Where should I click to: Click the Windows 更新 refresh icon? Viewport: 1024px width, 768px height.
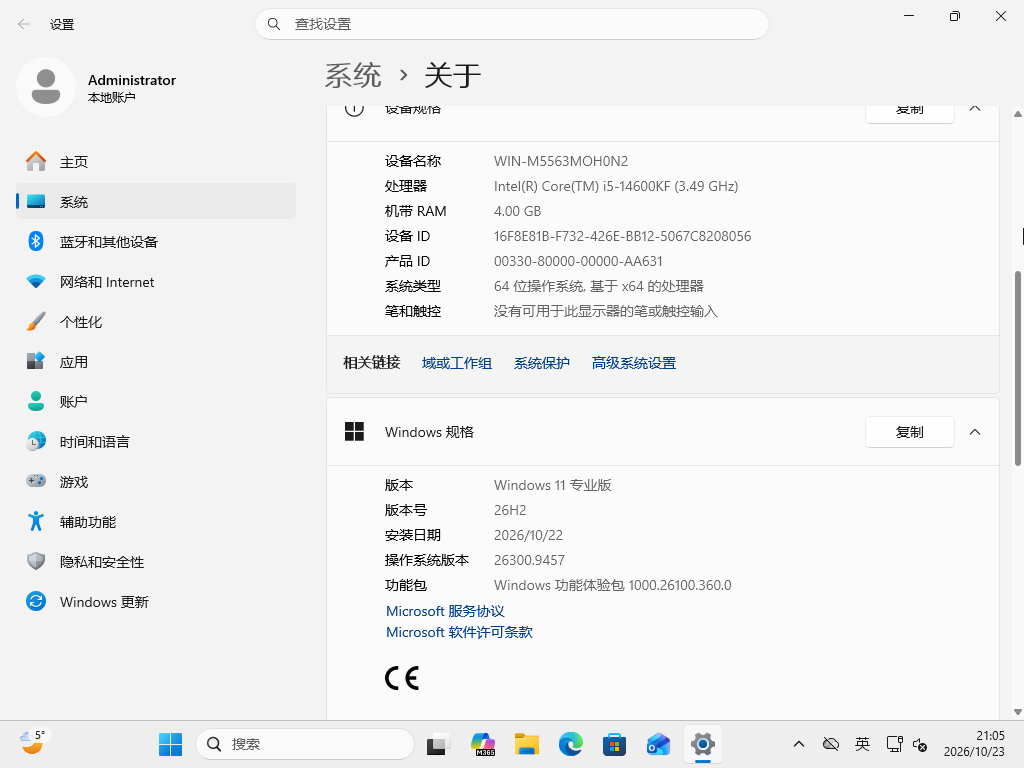pyautogui.click(x=36, y=601)
